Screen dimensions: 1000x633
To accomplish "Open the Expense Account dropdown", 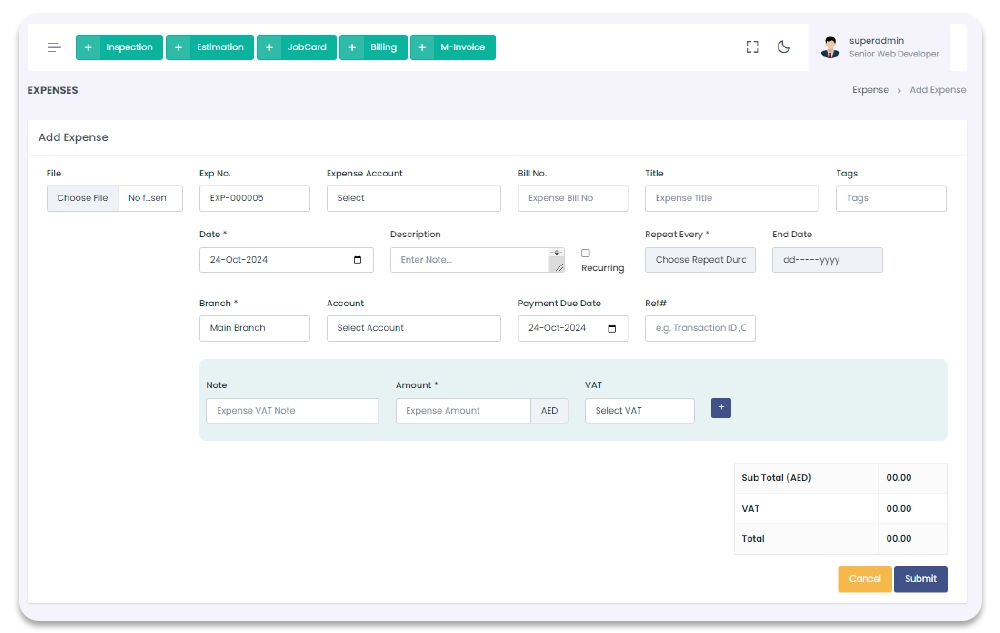I will coord(413,198).
